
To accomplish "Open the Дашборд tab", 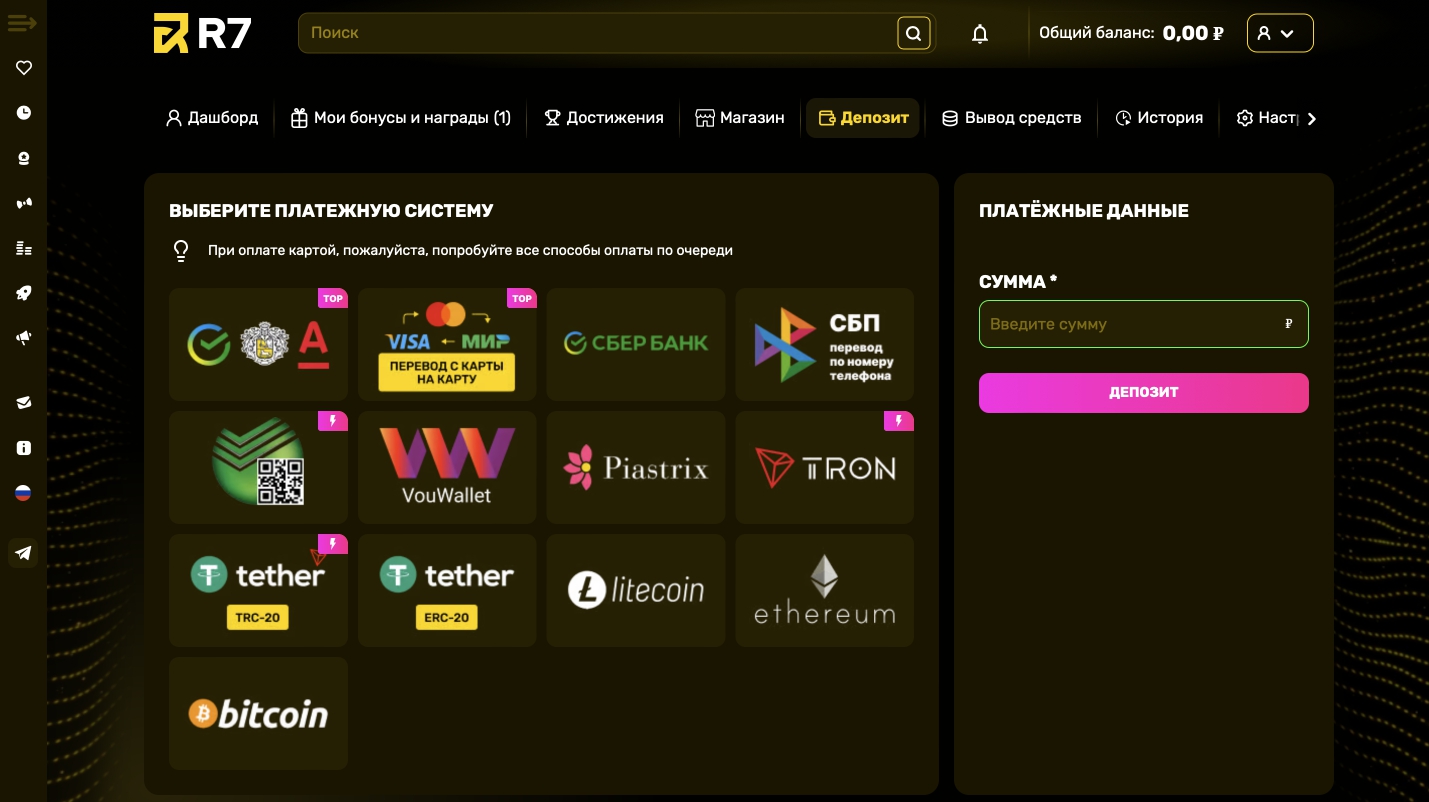I will click(x=212, y=118).
